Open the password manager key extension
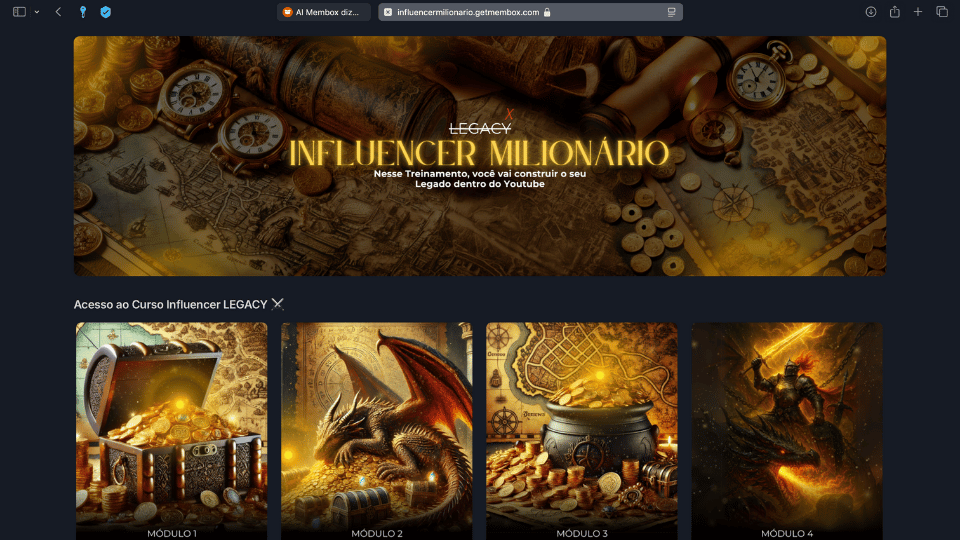The height and width of the screenshot is (540, 960). pyautogui.click(x=83, y=12)
